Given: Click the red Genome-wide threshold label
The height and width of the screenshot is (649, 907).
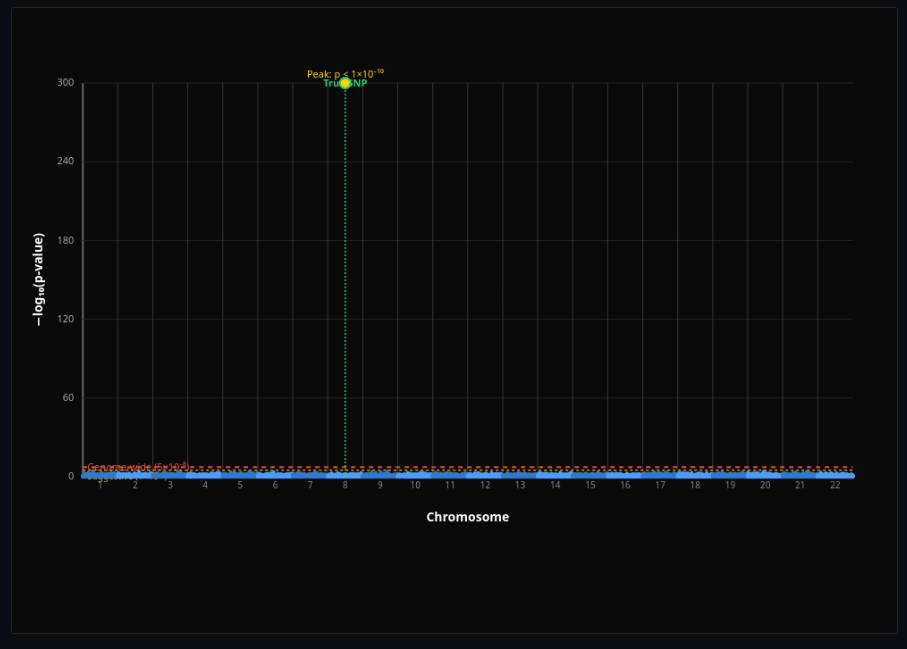Looking at the screenshot, I should [x=137, y=467].
